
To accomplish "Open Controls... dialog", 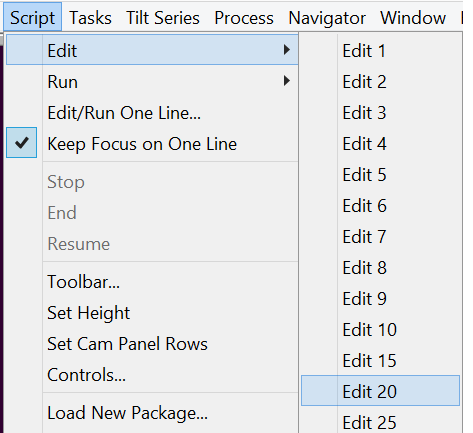I will [x=152, y=375].
